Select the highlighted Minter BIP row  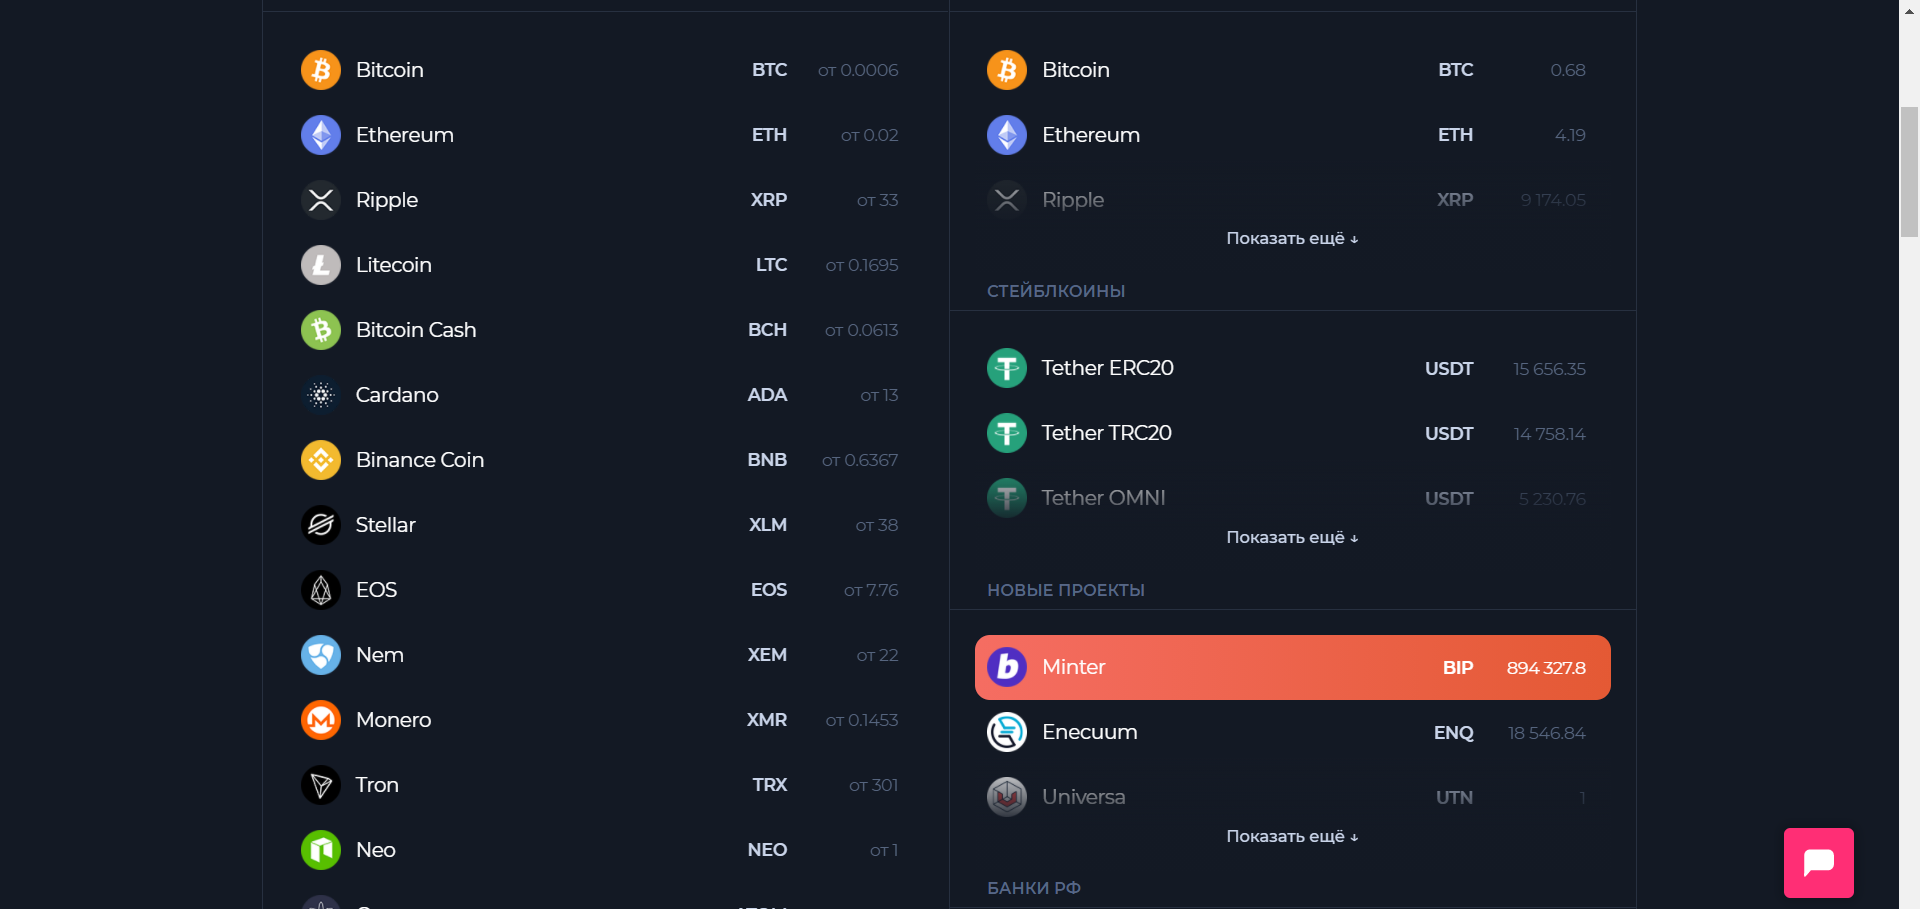[1292, 667]
